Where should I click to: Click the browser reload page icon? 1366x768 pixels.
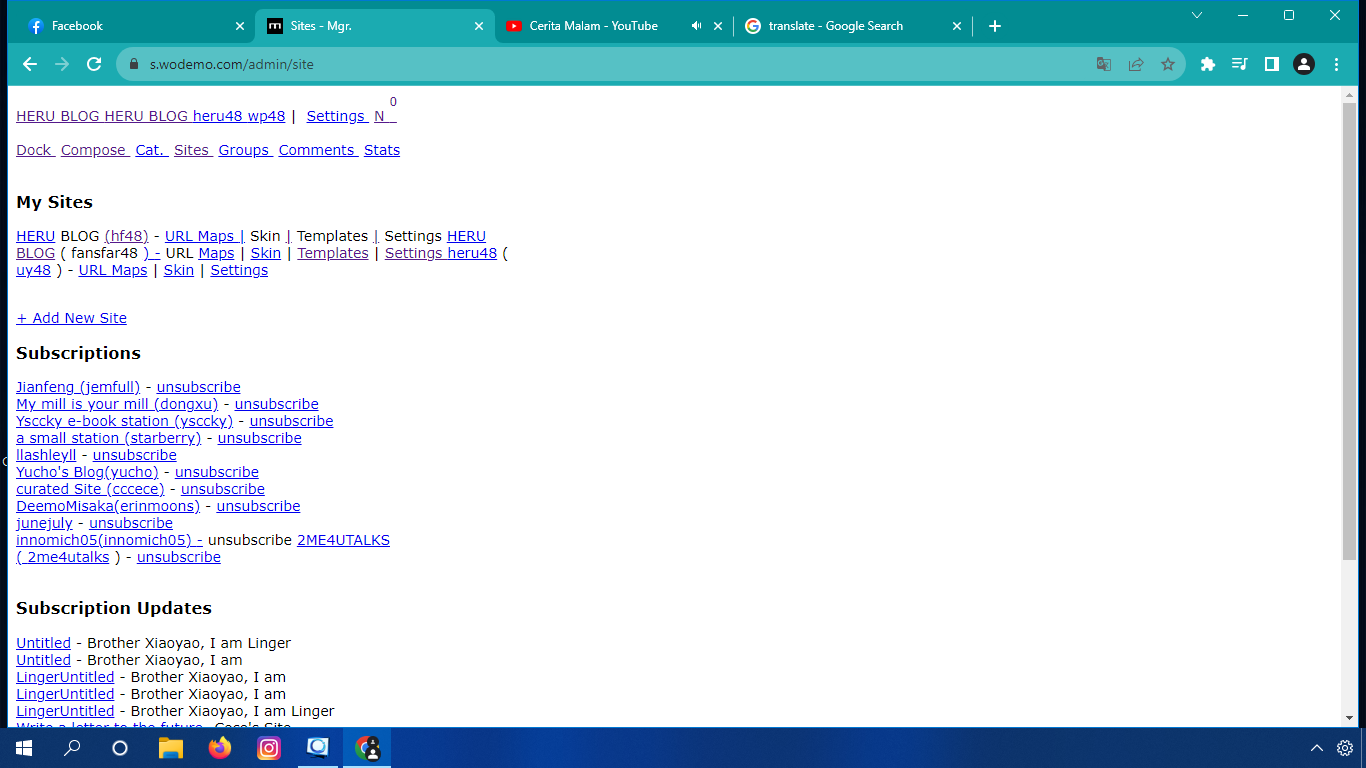pos(94,64)
